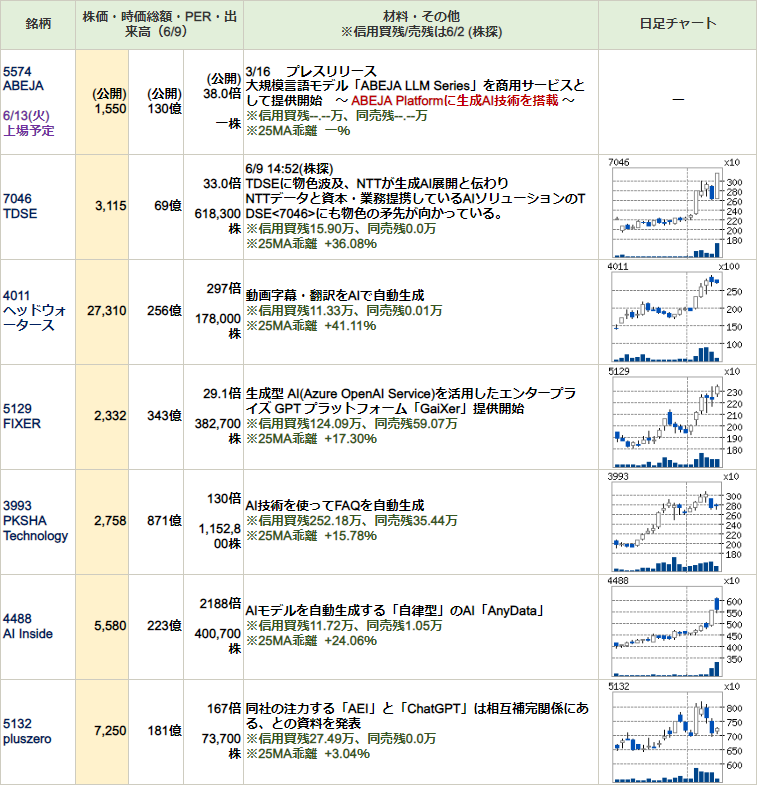Select market cap 256億
757x785 pixels.
[164, 311]
